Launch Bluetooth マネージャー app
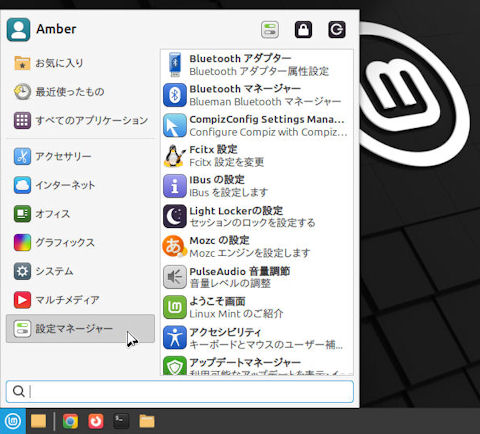Image resolution: width=480 pixels, height=434 pixels. coord(257,95)
